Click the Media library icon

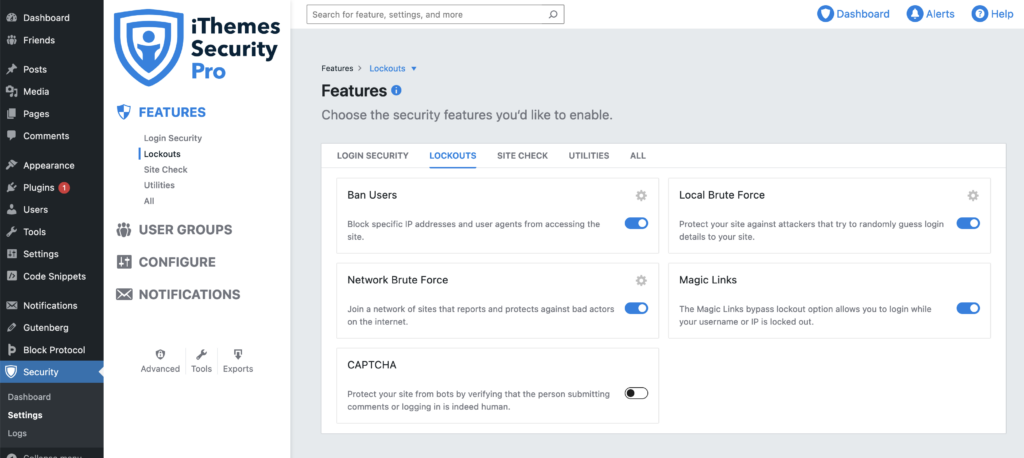click(x=11, y=91)
